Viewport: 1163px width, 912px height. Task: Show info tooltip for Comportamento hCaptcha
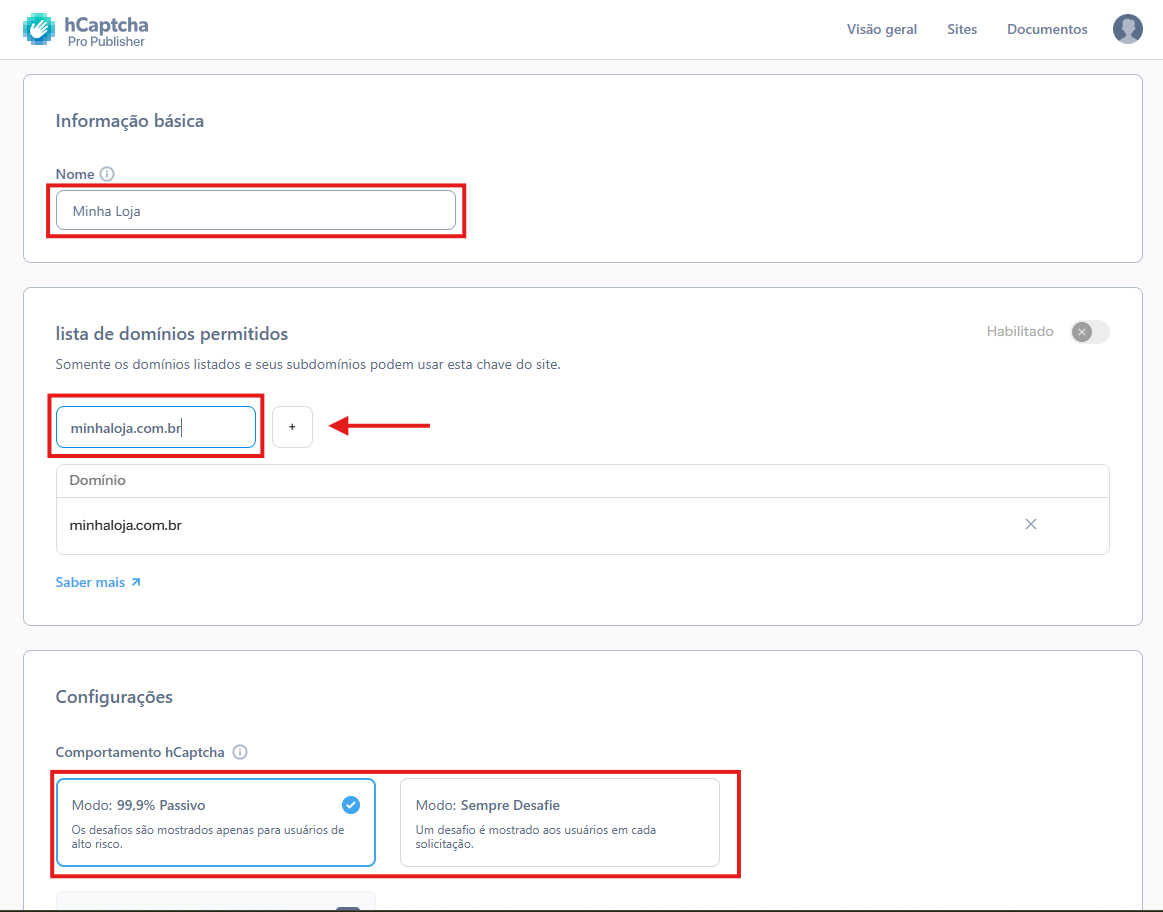tap(240, 752)
